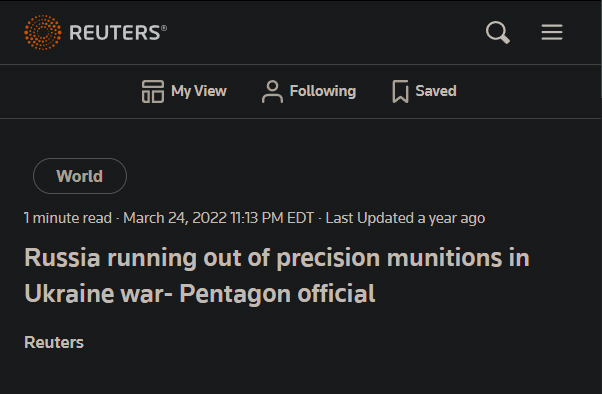
Task: Open the My View tab label
Action: (x=199, y=91)
